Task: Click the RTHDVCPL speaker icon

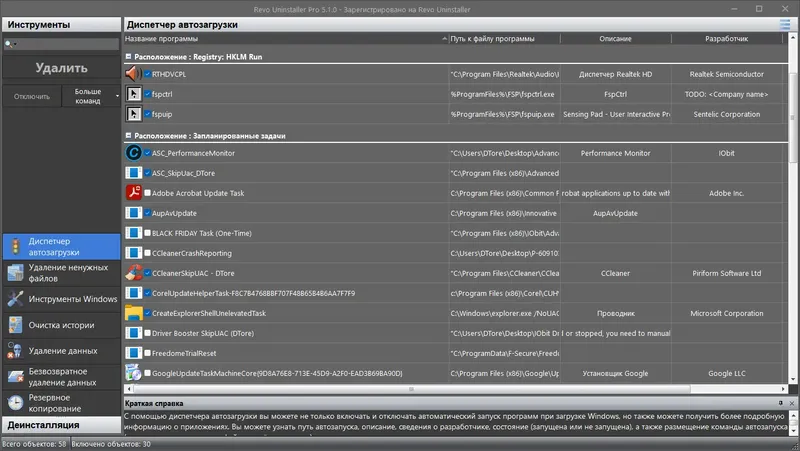Action: click(x=133, y=74)
